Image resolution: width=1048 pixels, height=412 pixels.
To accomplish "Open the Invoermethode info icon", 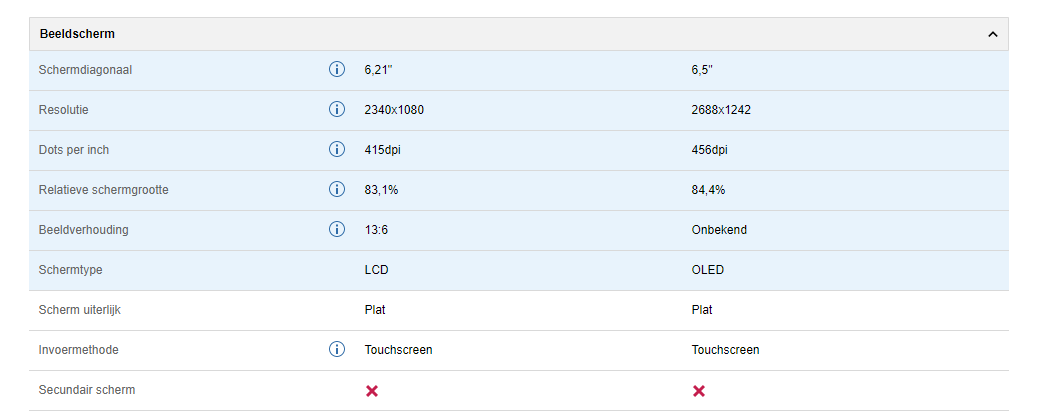I will click(337, 350).
